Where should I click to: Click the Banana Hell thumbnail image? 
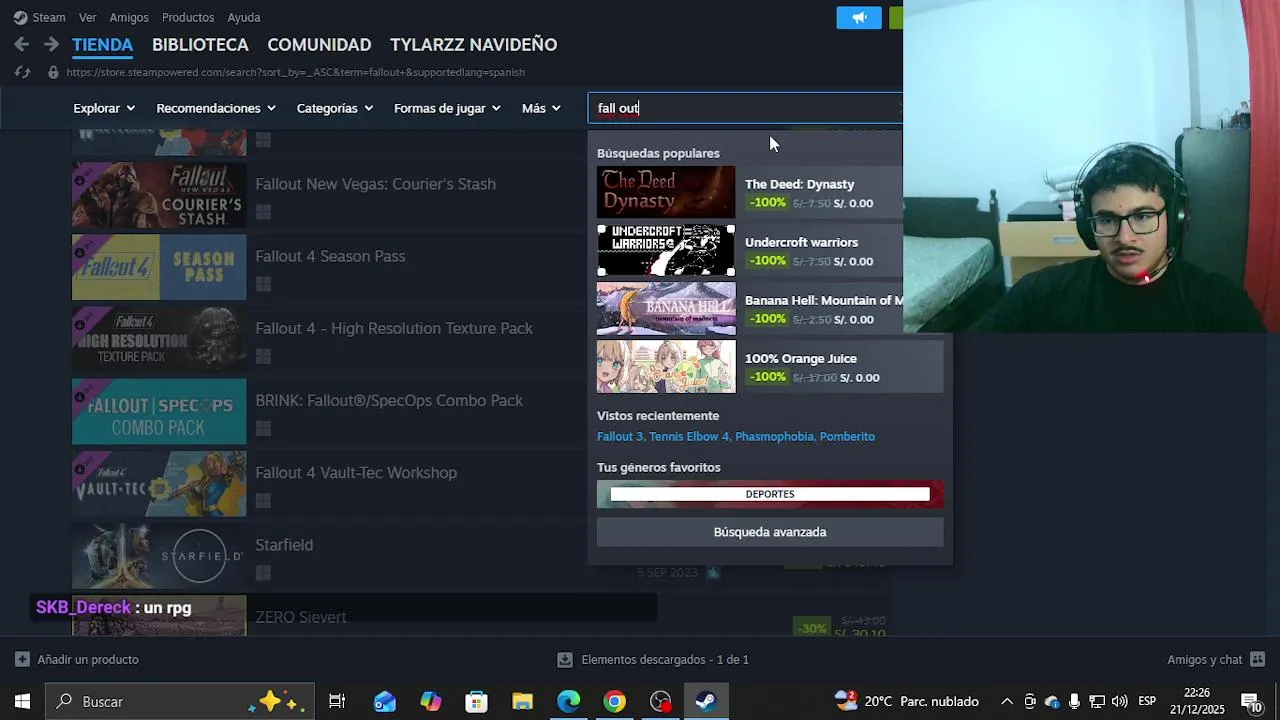coord(666,308)
